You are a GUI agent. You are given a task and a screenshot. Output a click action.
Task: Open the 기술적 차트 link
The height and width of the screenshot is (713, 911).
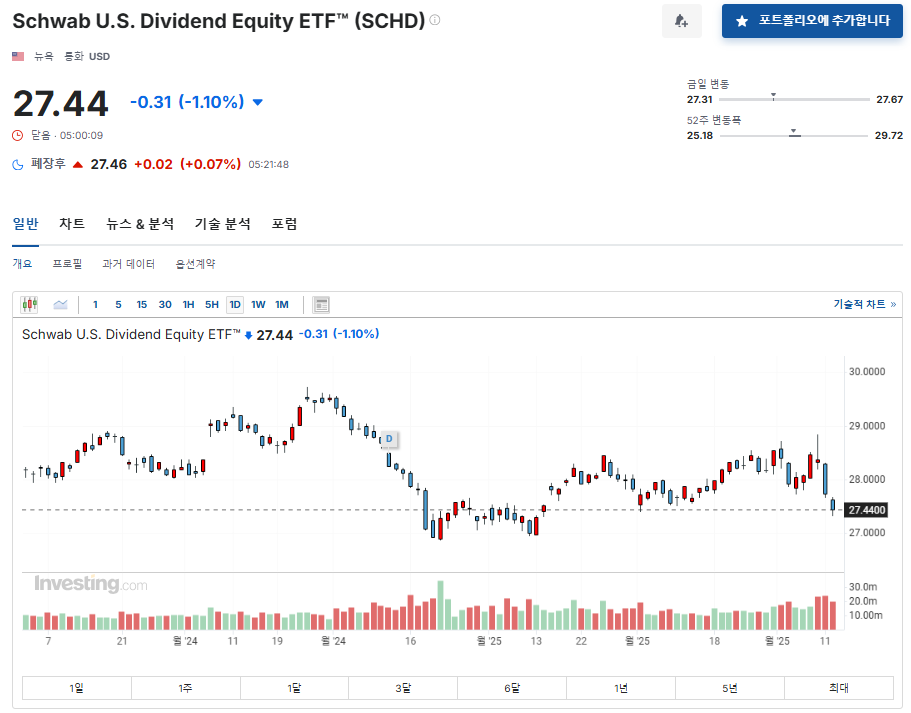pos(865,304)
